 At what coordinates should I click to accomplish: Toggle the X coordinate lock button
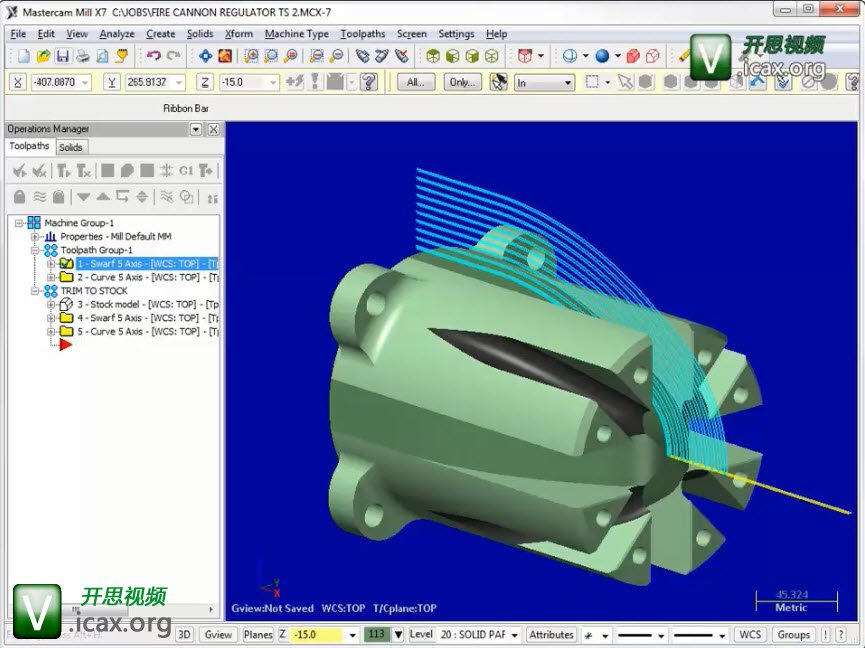tap(18, 82)
